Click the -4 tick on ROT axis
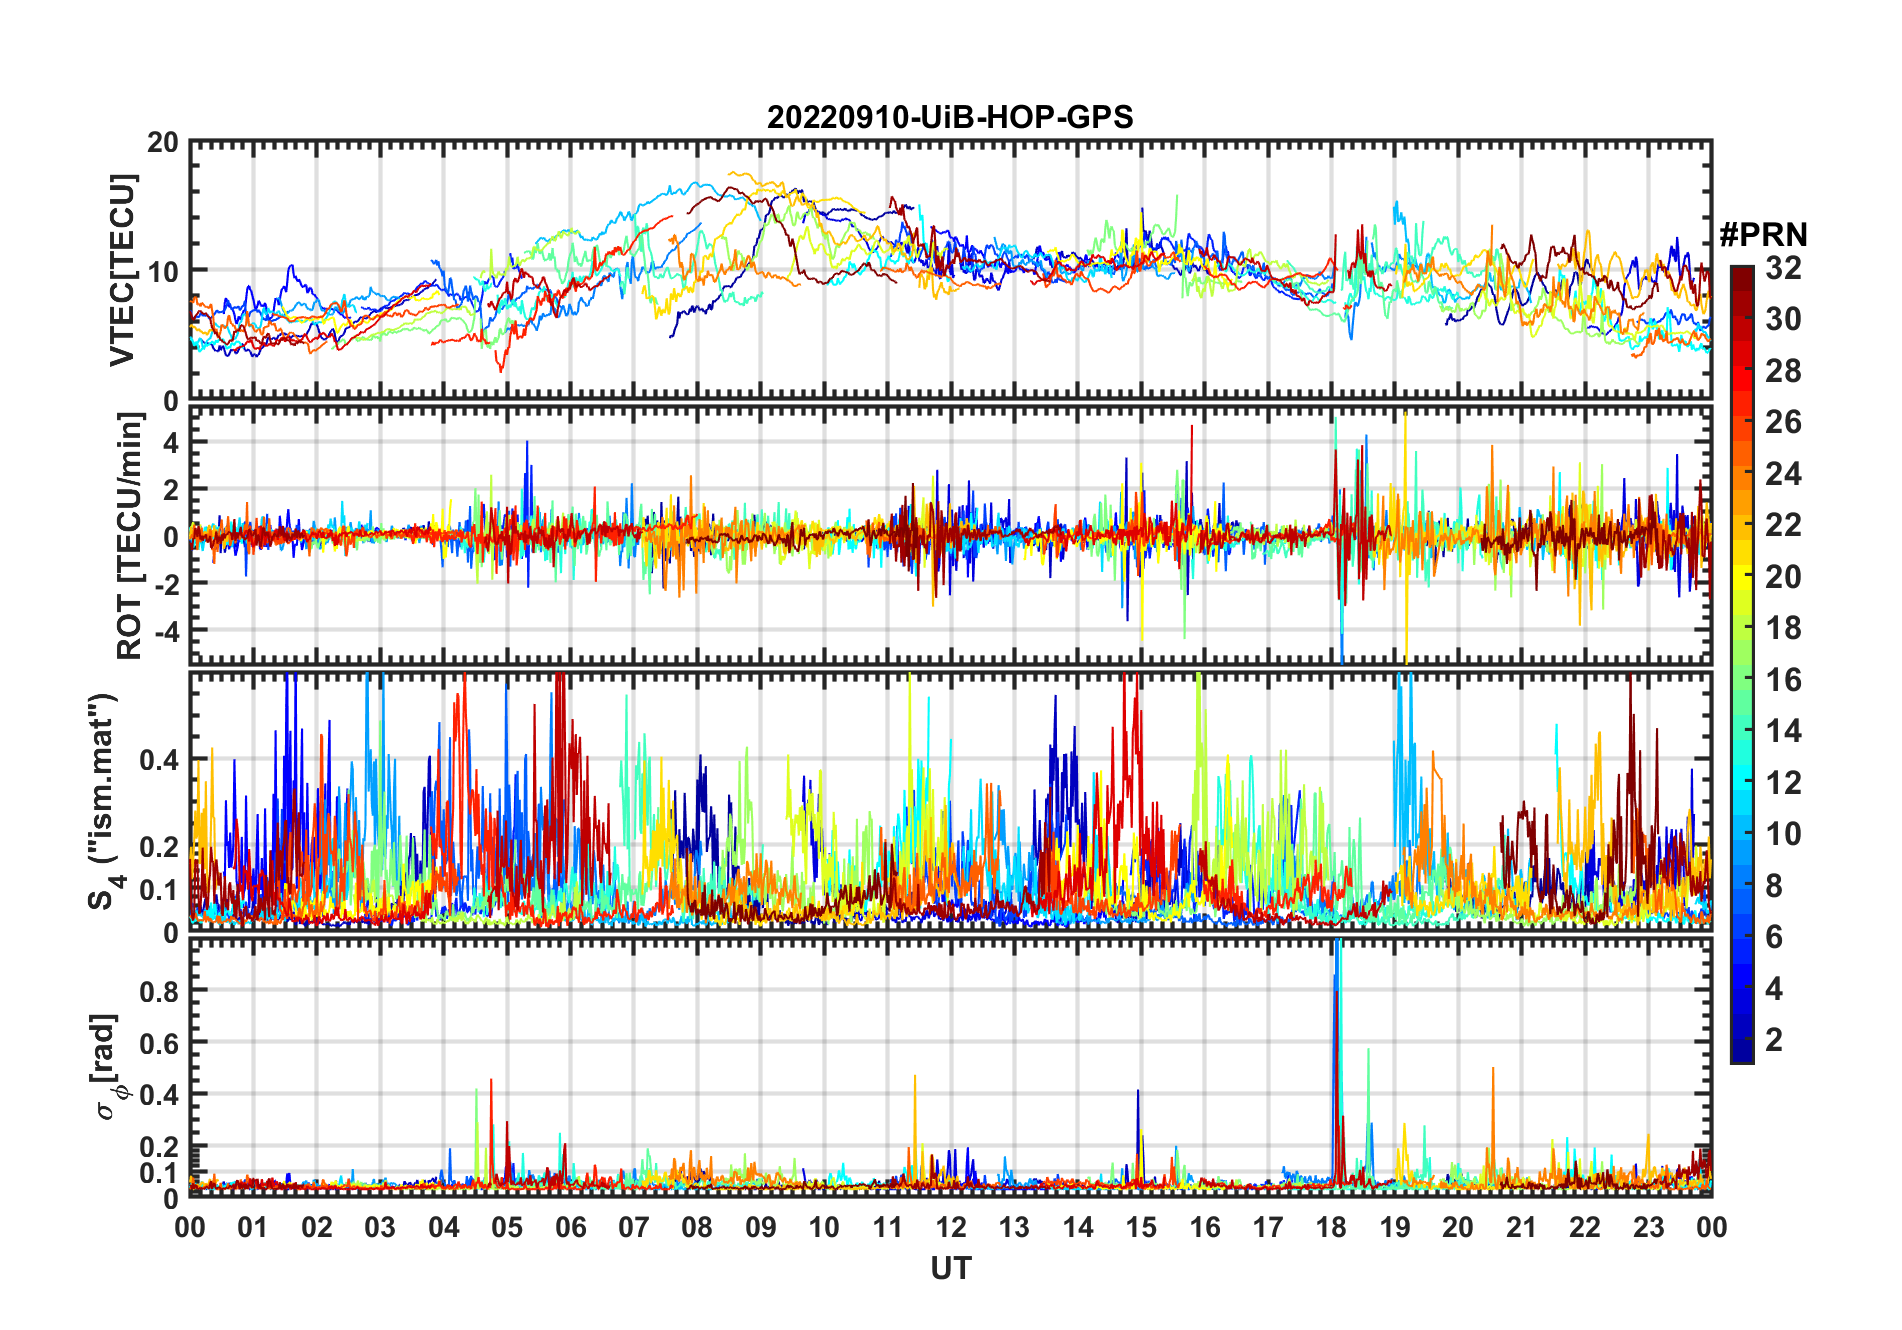The width and height of the screenshot is (1902, 1330). (162, 632)
